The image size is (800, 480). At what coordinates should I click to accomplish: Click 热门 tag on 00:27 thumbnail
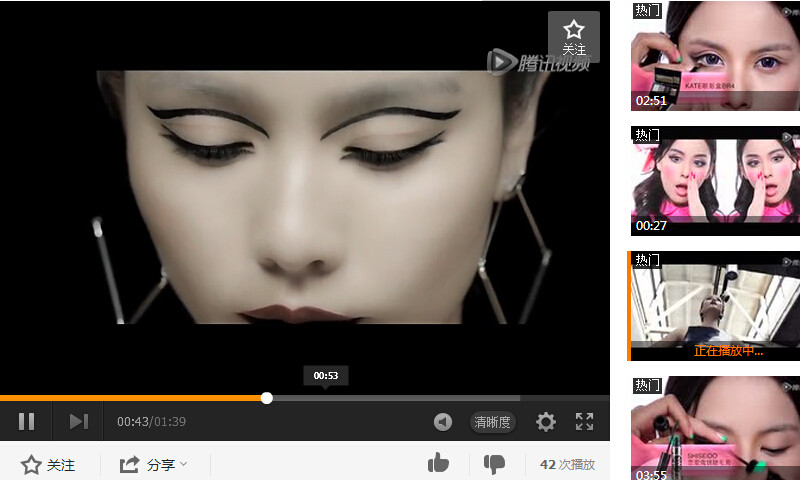(x=647, y=135)
